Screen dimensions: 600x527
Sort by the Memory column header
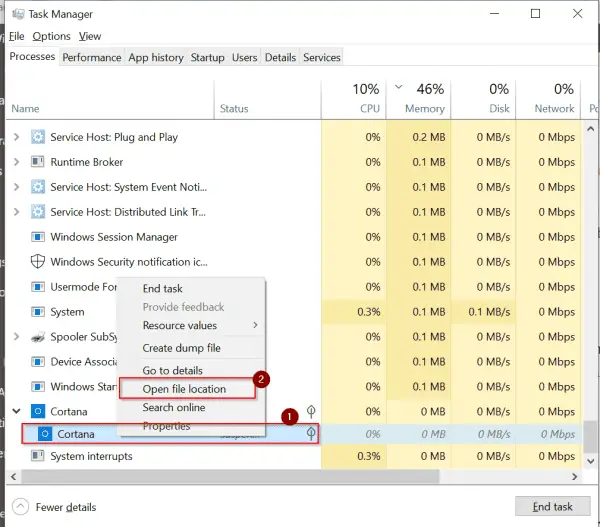[418, 100]
